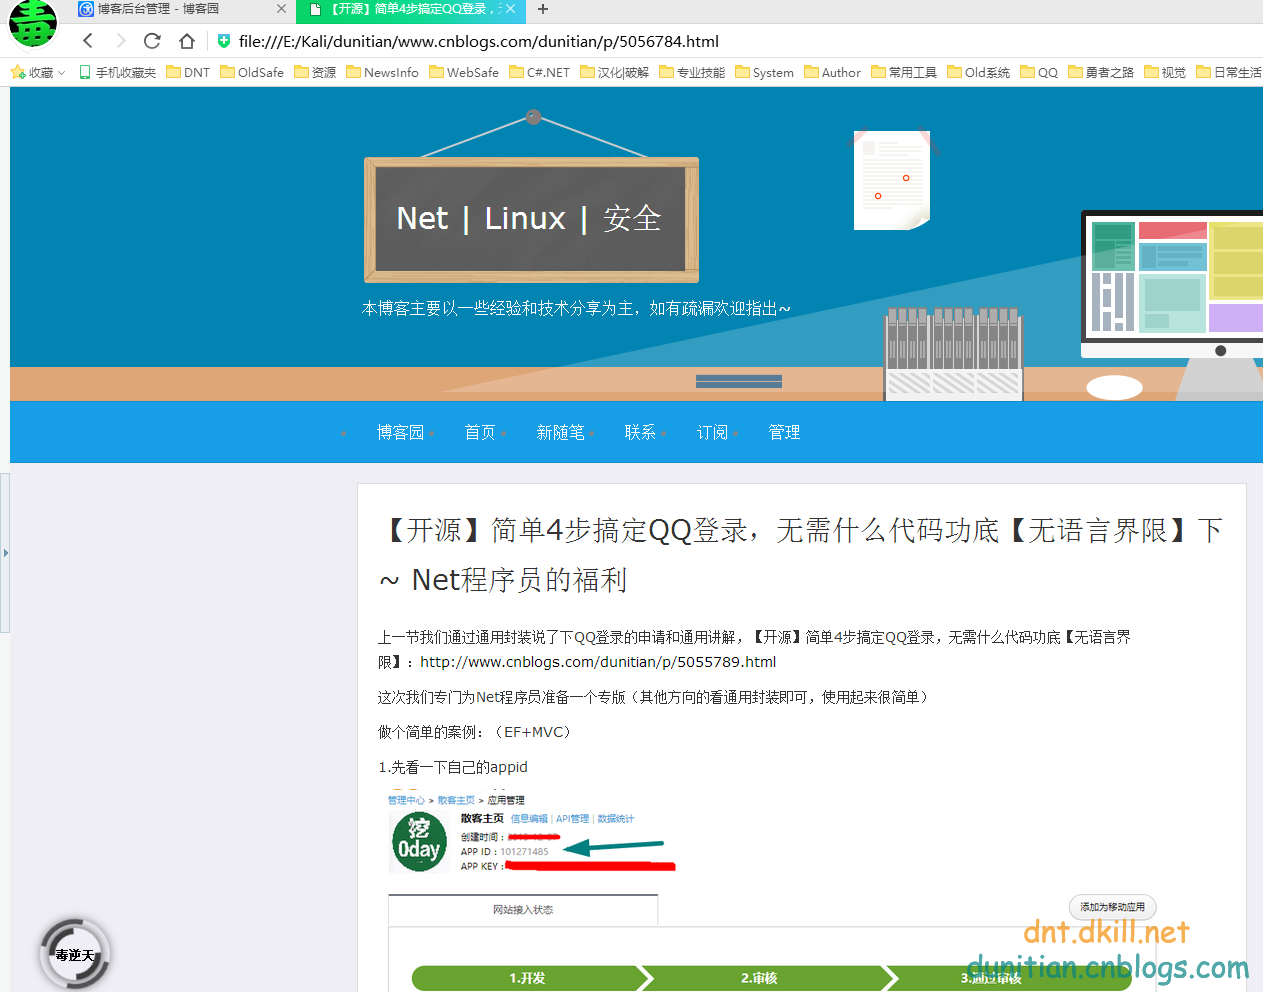This screenshot has height=992, width=1263.
Task: Open the embedded 应用管理 screenshot image
Action: point(770,891)
